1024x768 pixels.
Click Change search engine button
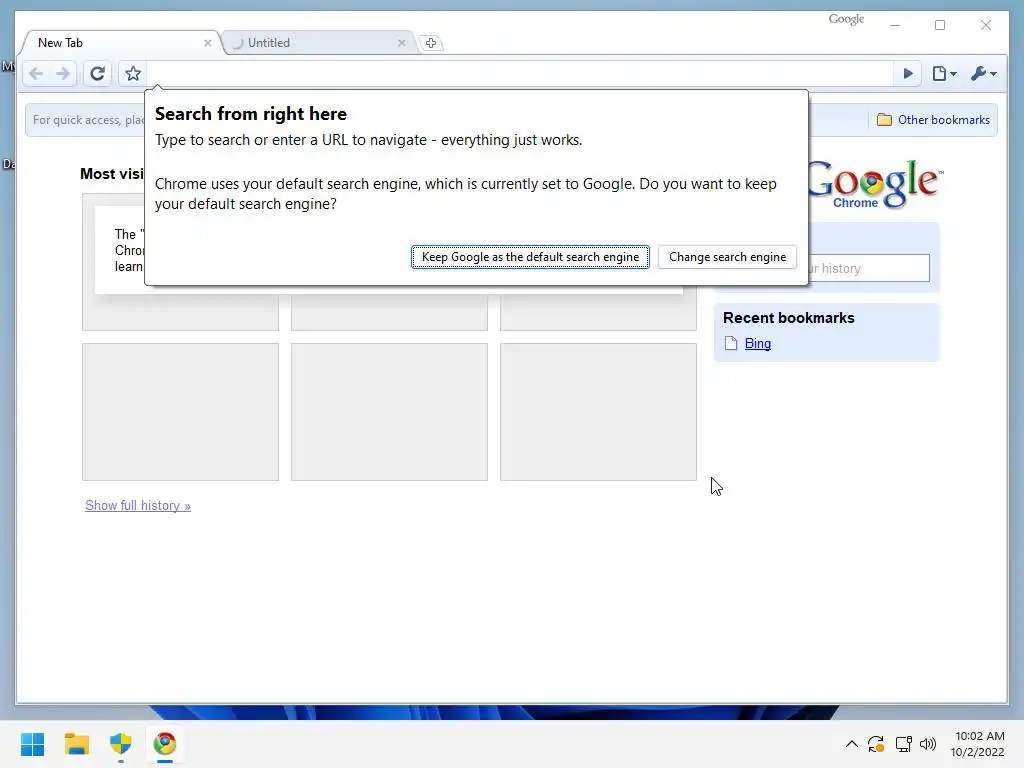point(728,257)
